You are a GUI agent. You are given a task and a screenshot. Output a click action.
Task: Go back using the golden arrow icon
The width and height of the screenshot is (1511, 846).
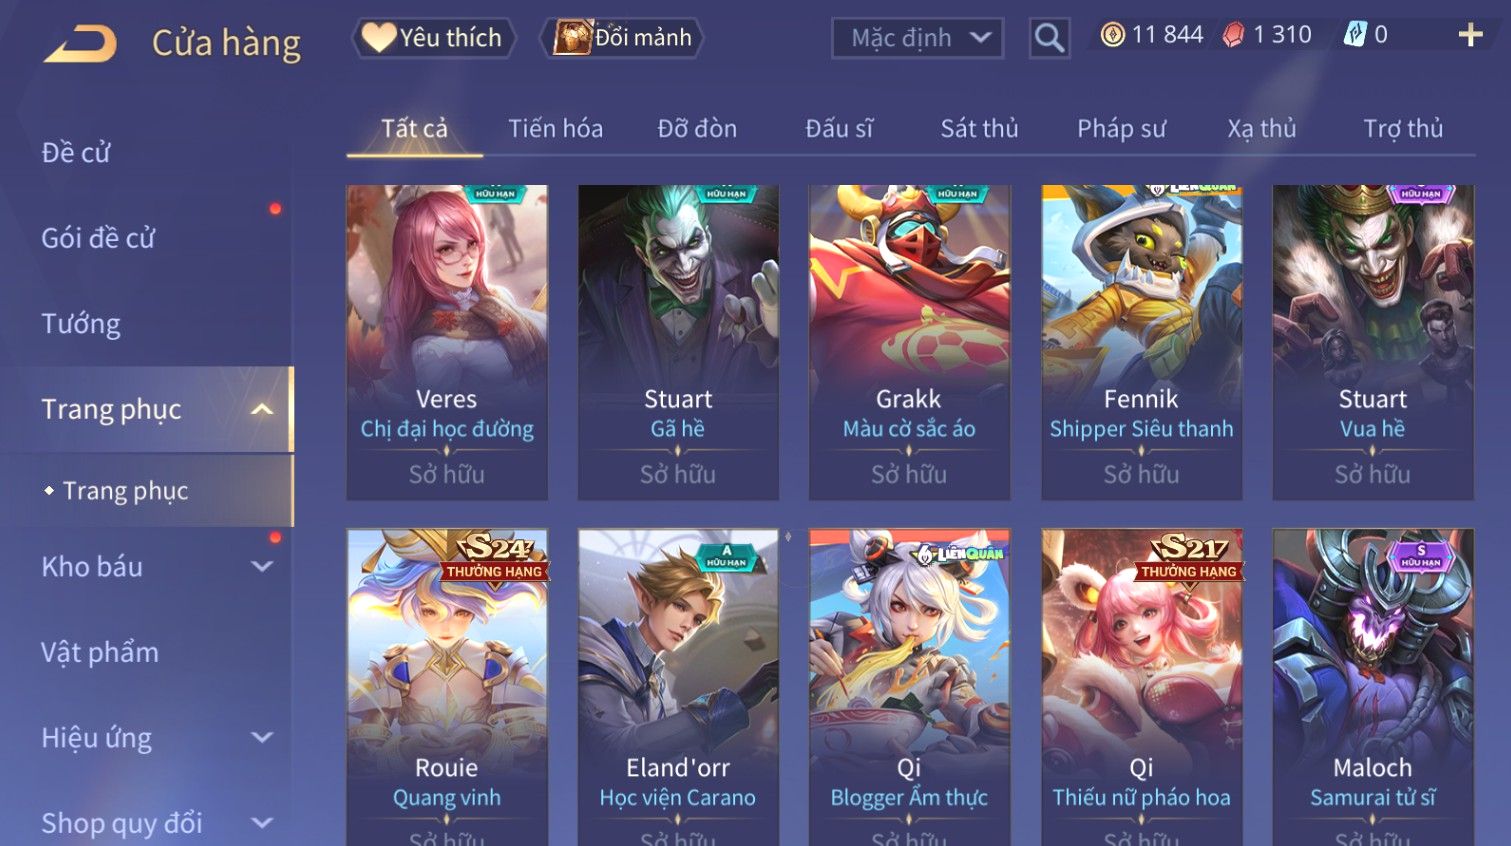[x=80, y=43]
